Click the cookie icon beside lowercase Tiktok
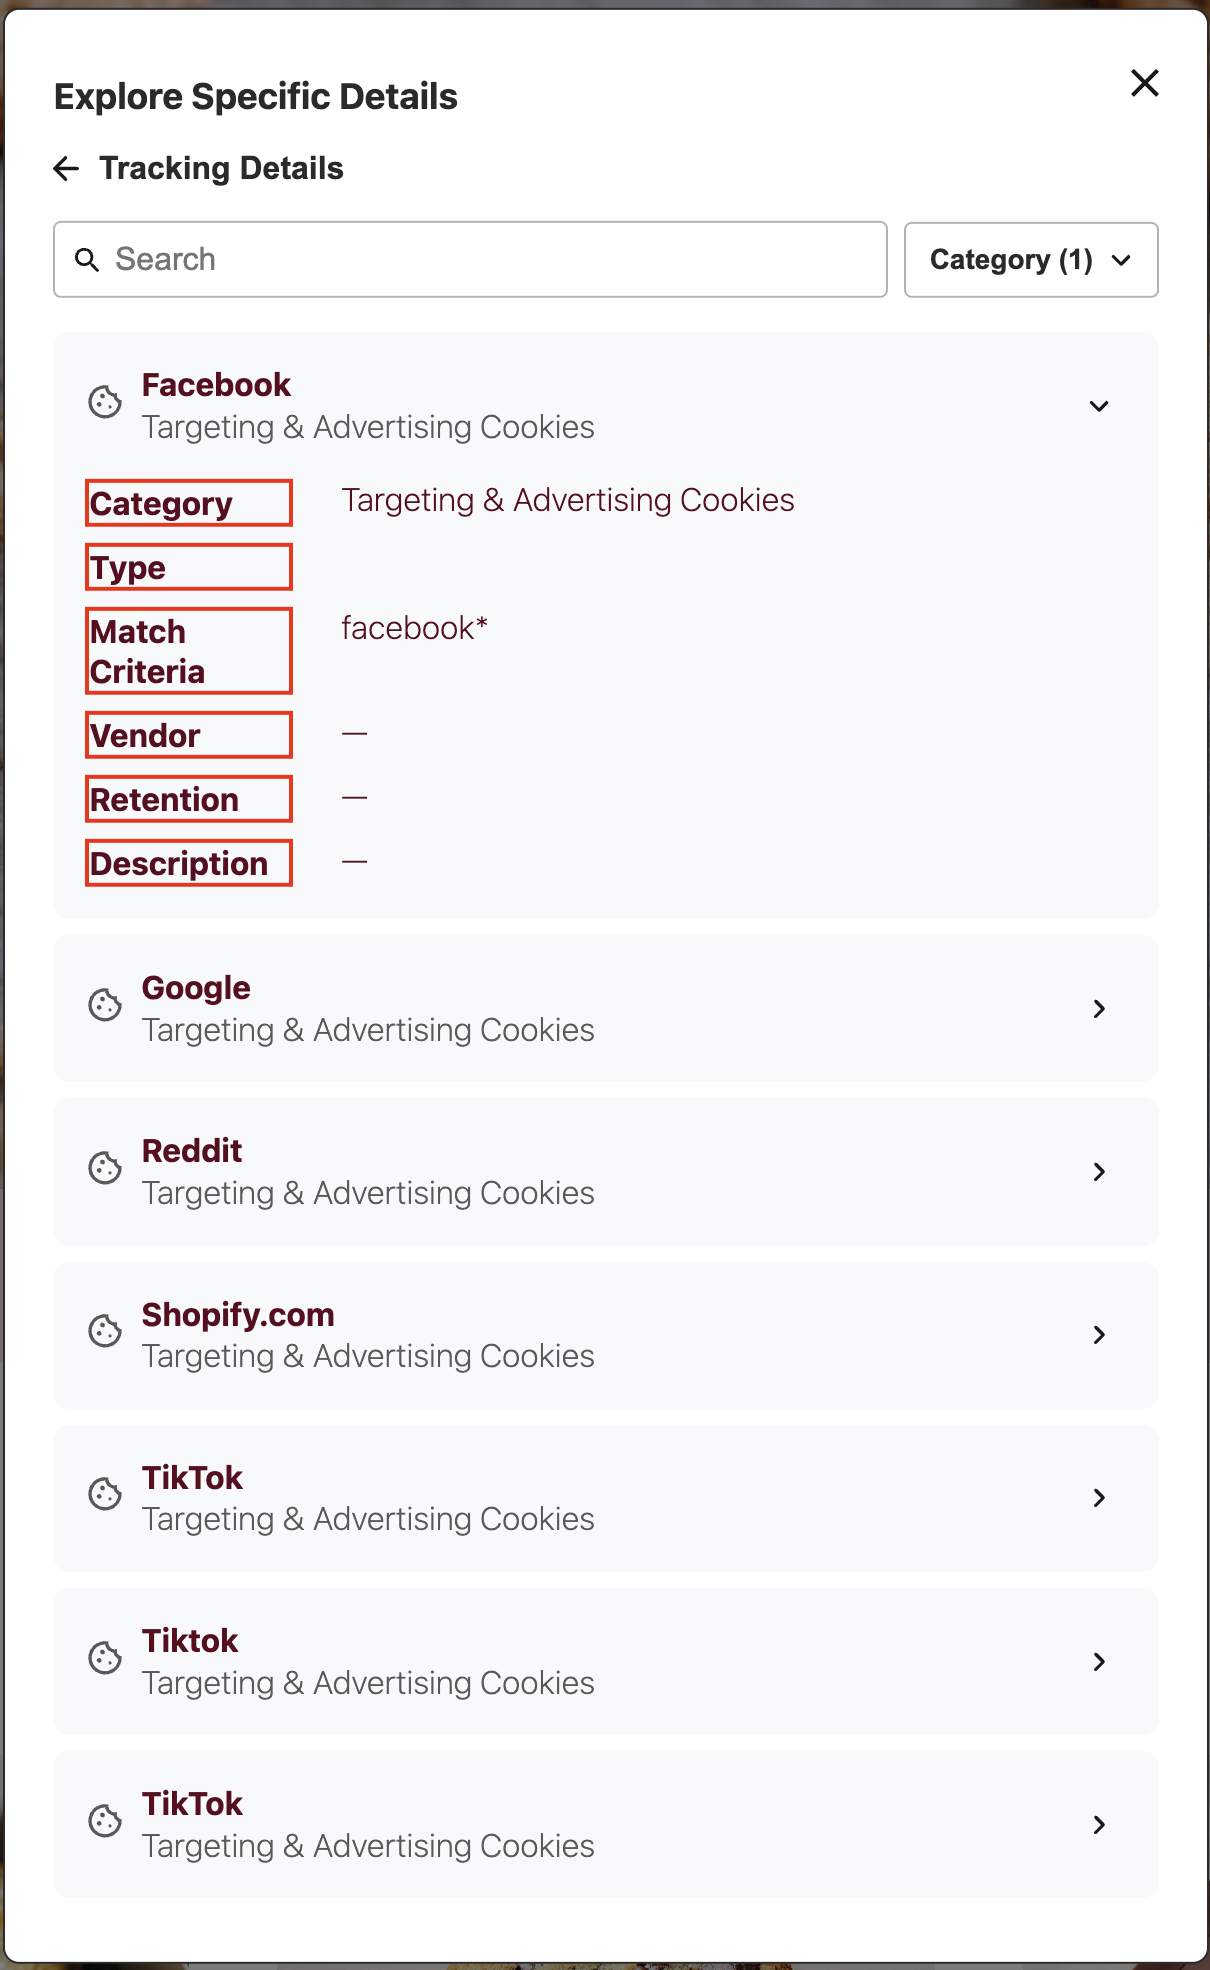The image size is (1210, 1970). click(105, 1658)
